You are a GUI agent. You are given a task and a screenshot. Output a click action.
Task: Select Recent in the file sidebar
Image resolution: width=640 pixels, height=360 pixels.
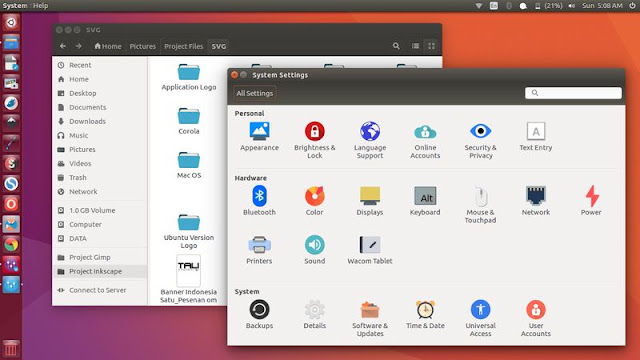100,65
